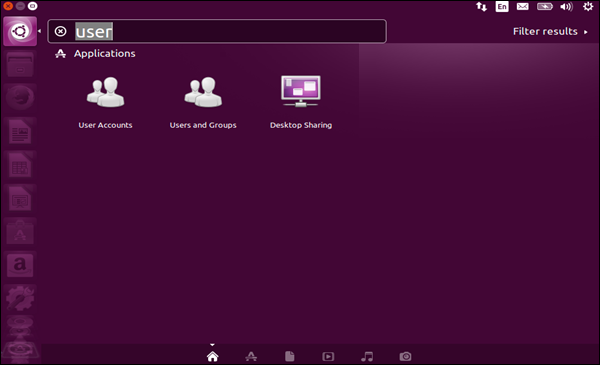This screenshot has width=600, height=365.
Task: Switch to the Files lens
Action: point(290,356)
